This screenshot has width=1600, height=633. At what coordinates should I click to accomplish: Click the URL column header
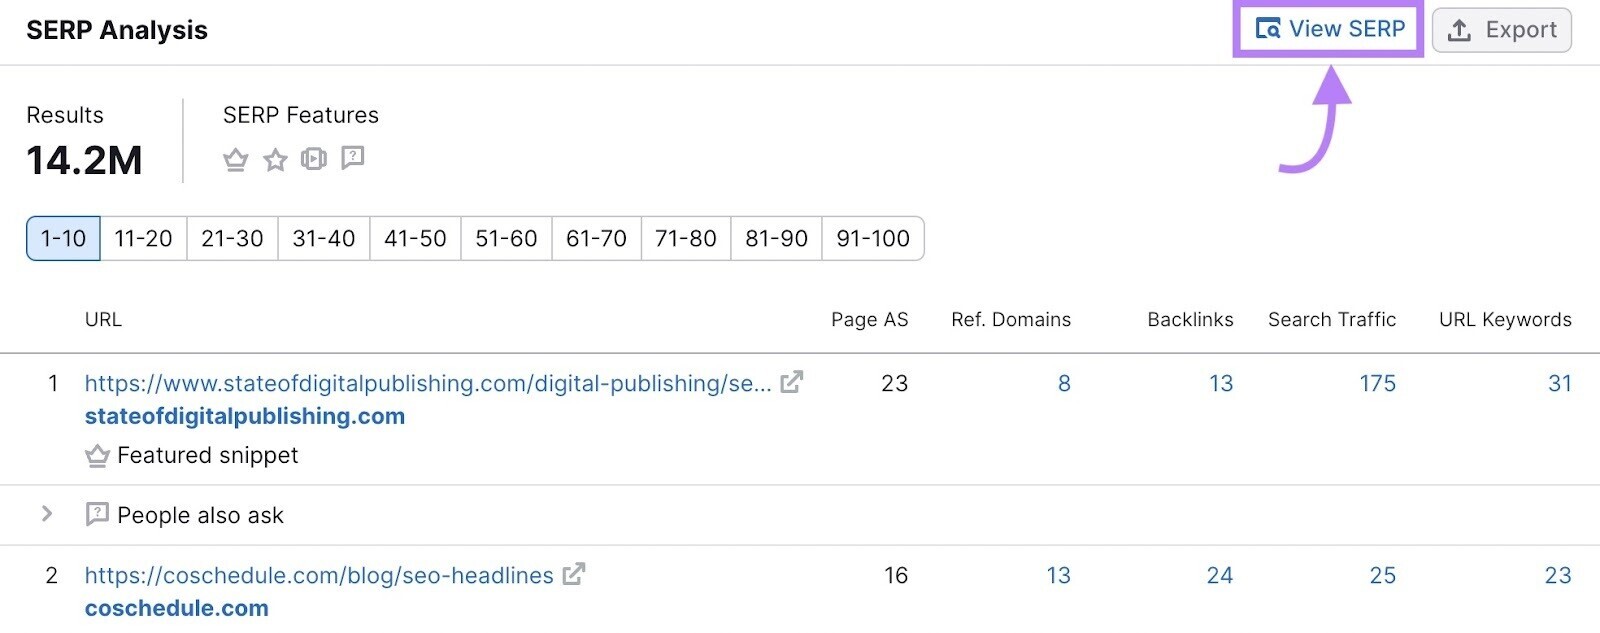[x=104, y=319]
